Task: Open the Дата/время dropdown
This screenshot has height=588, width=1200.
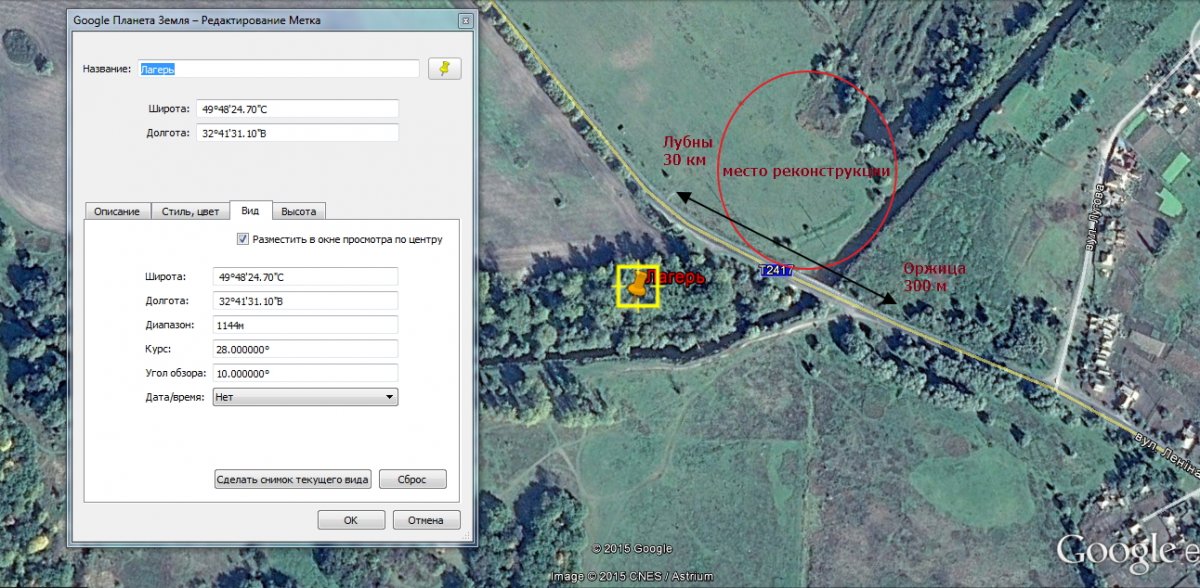Action: point(305,397)
